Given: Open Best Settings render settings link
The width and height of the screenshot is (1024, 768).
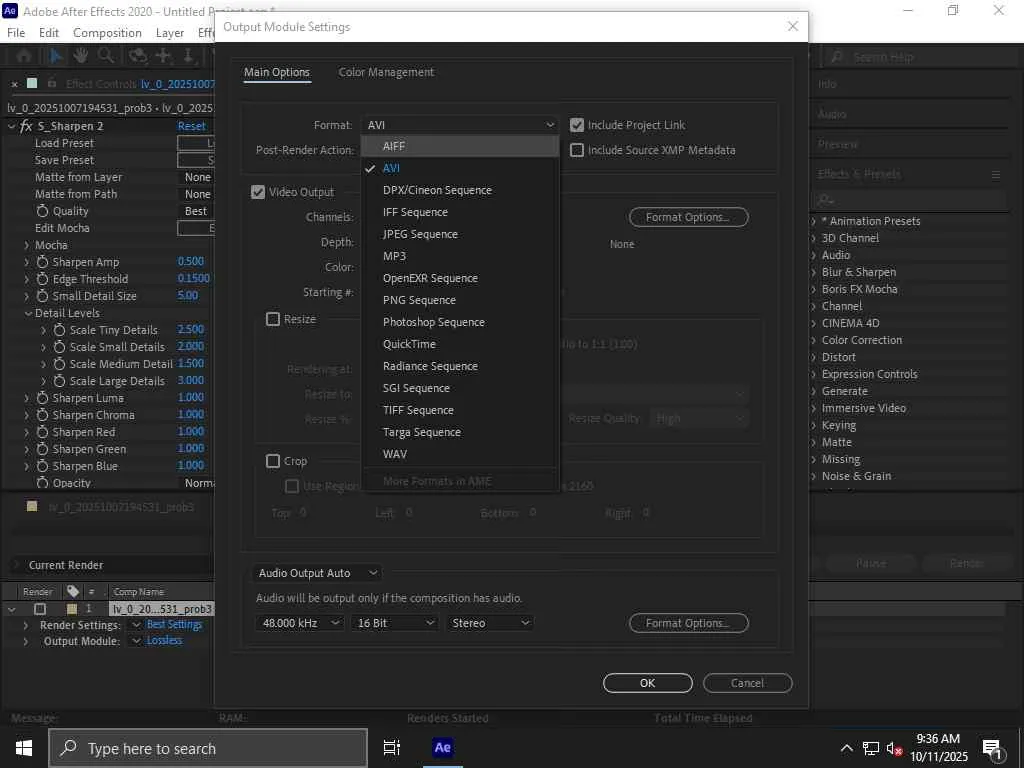Looking at the screenshot, I should [x=174, y=625].
